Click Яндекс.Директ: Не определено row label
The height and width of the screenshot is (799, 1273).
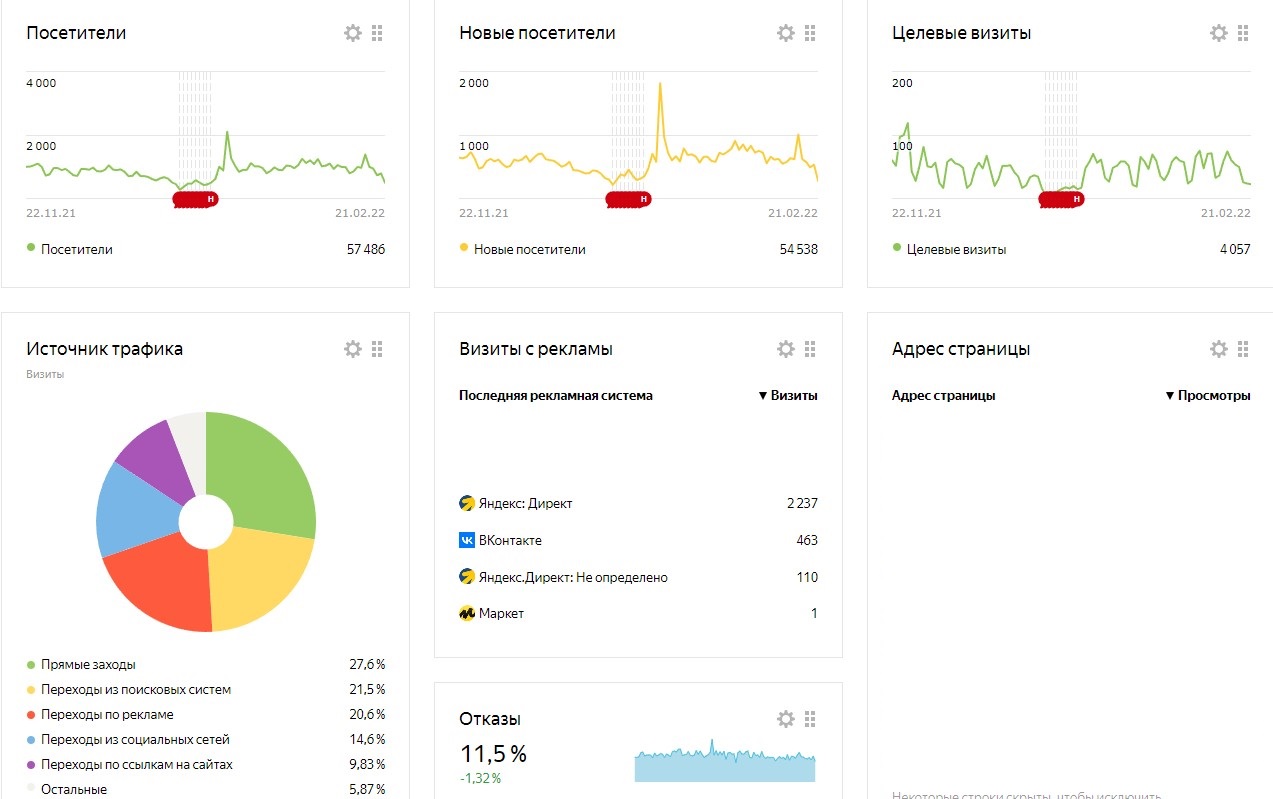pyautogui.click(x=573, y=577)
